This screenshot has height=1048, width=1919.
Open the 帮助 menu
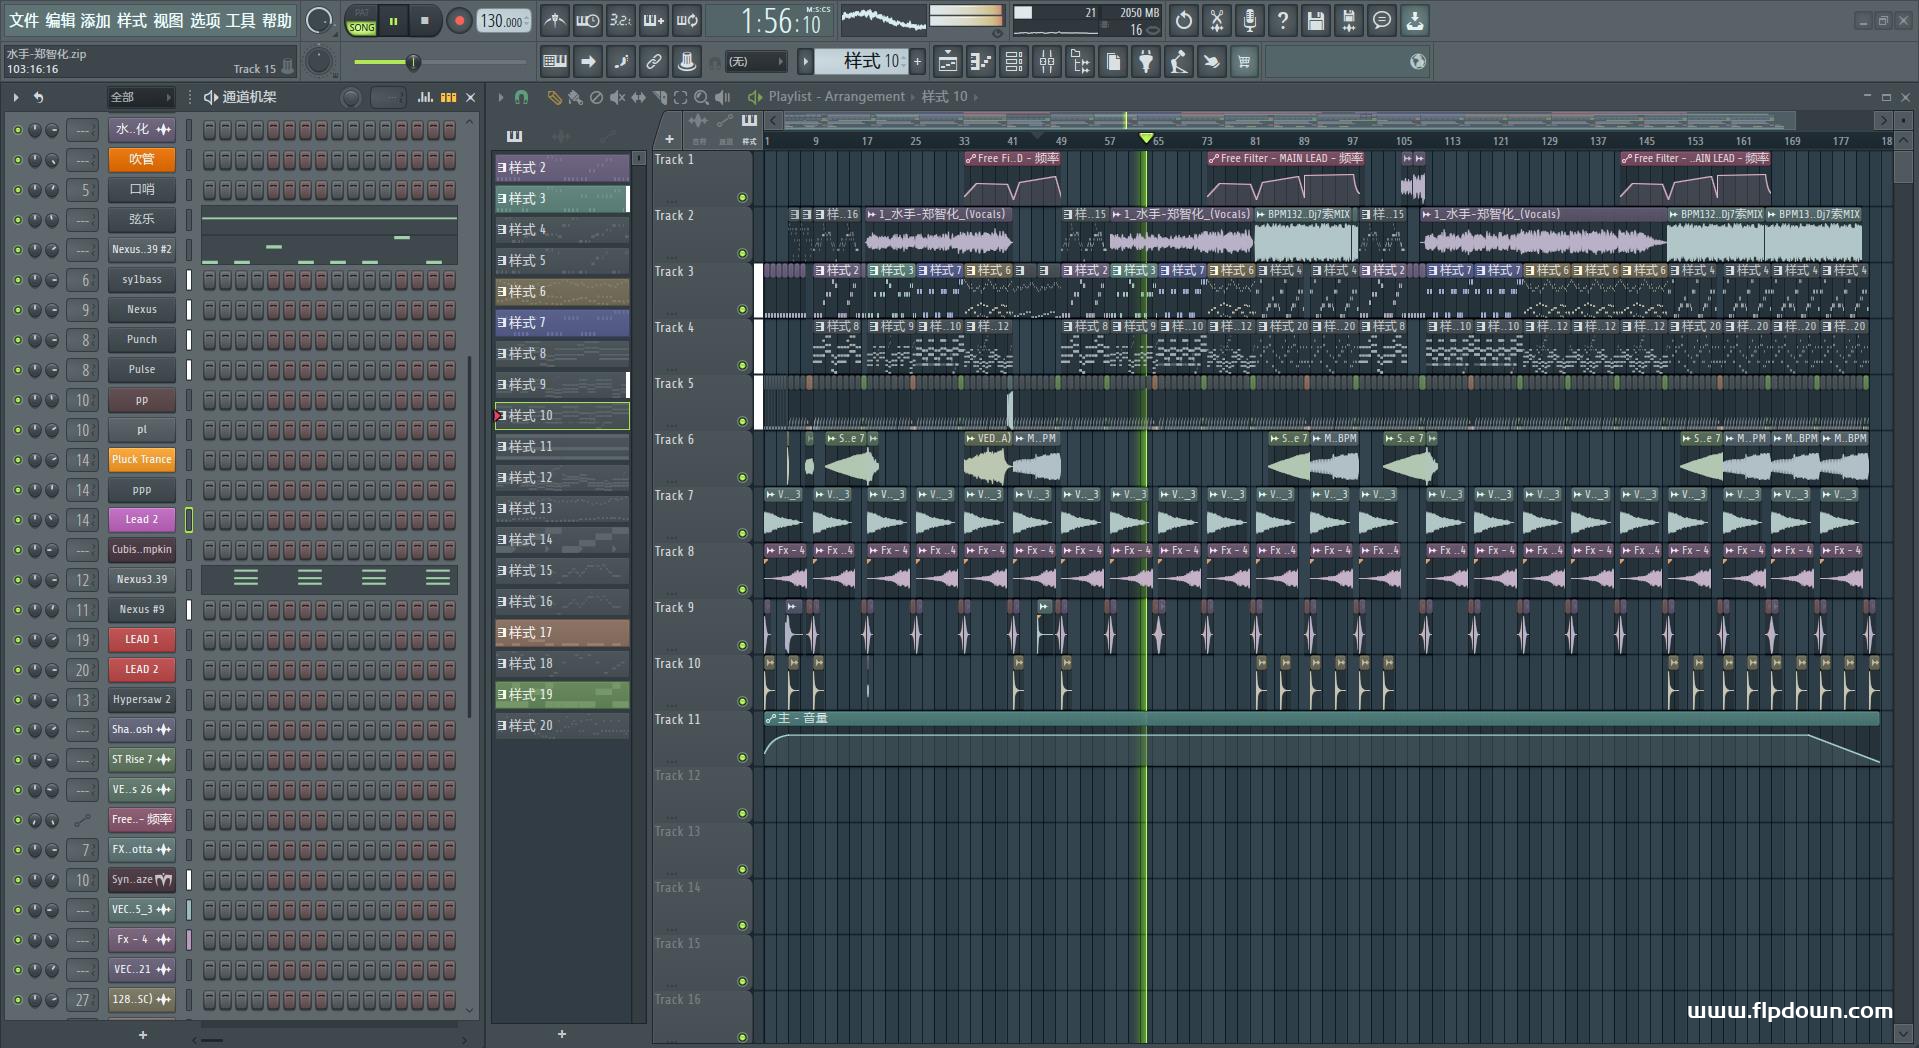(277, 20)
